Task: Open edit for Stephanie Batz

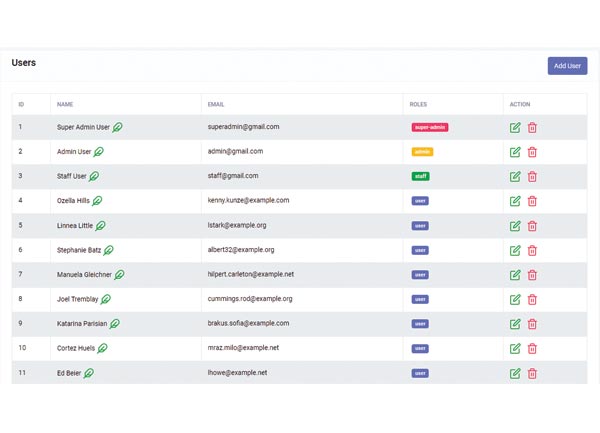Action: tap(515, 250)
